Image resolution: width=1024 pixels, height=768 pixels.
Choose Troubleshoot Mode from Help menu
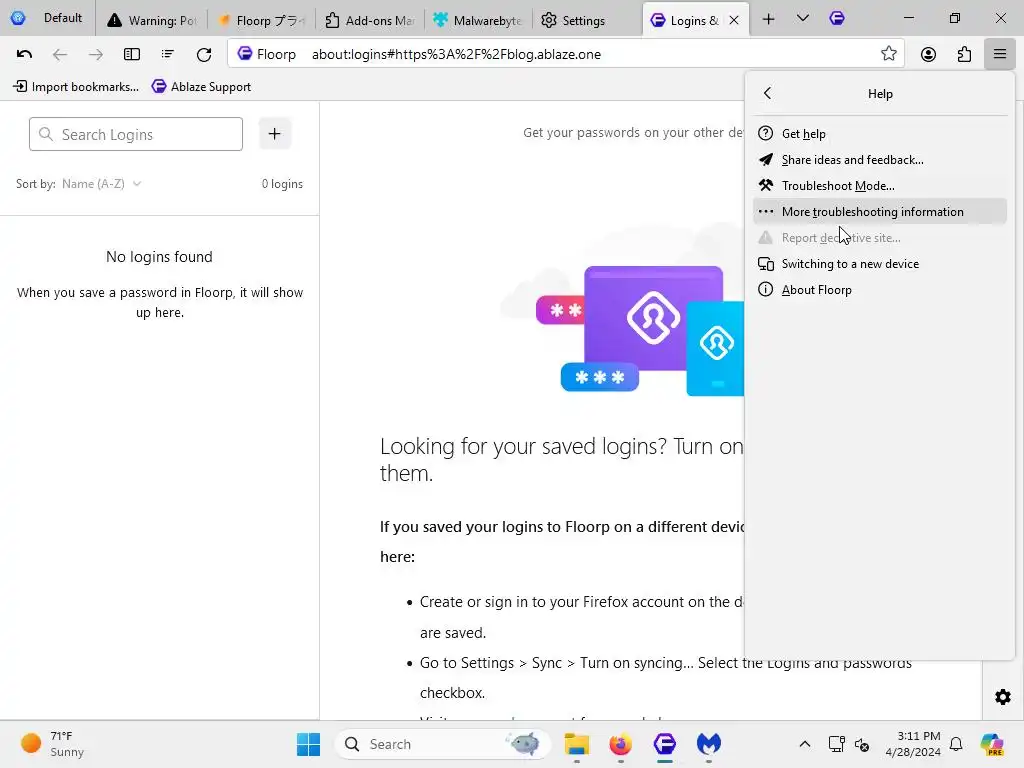880,185
